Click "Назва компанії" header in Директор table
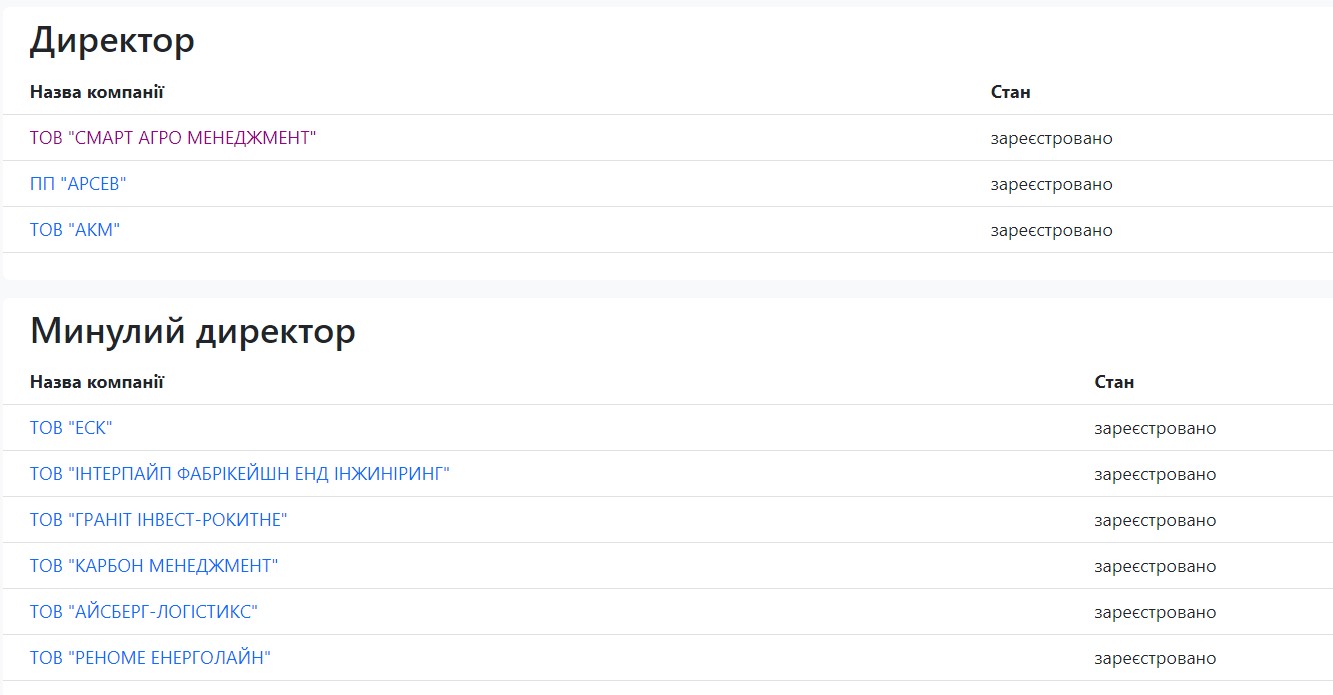Viewport: 1333px width, 695px height. click(x=97, y=92)
